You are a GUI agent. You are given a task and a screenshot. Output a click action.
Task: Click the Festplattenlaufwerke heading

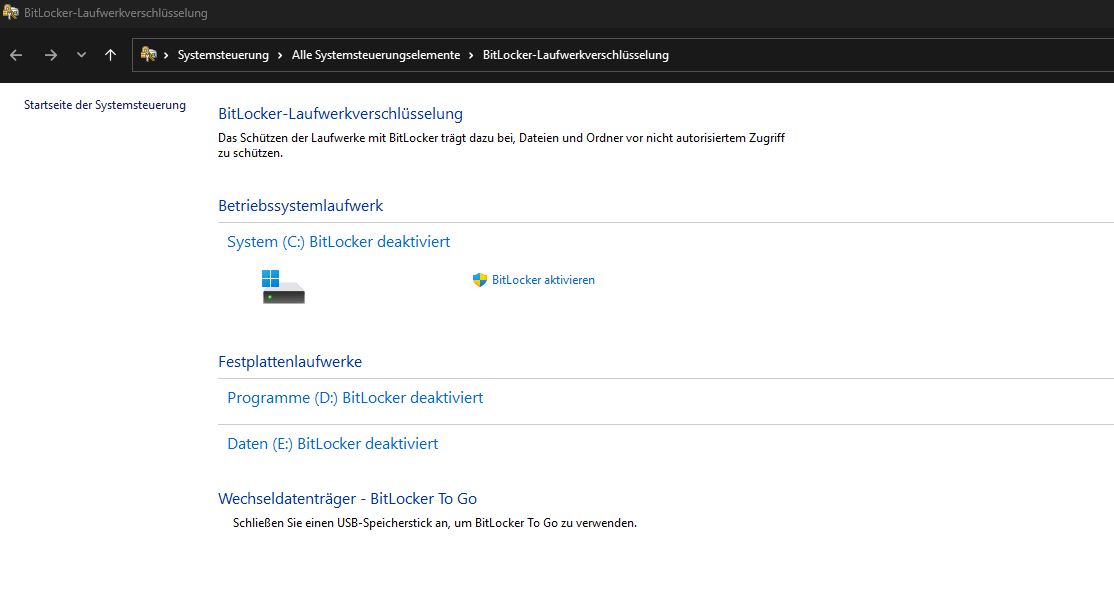click(x=290, y=362)
